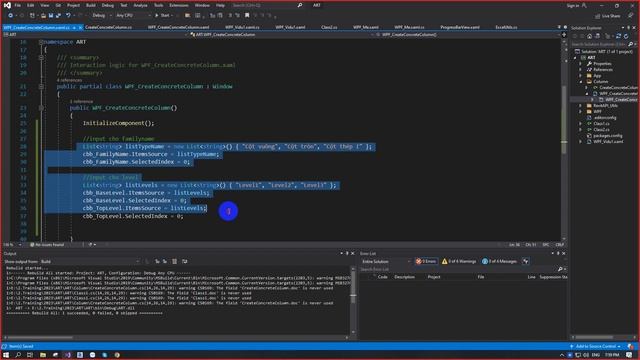Click the Undo icon
The width and height of the screenshot is (640, 360).
tap(68, 16)
